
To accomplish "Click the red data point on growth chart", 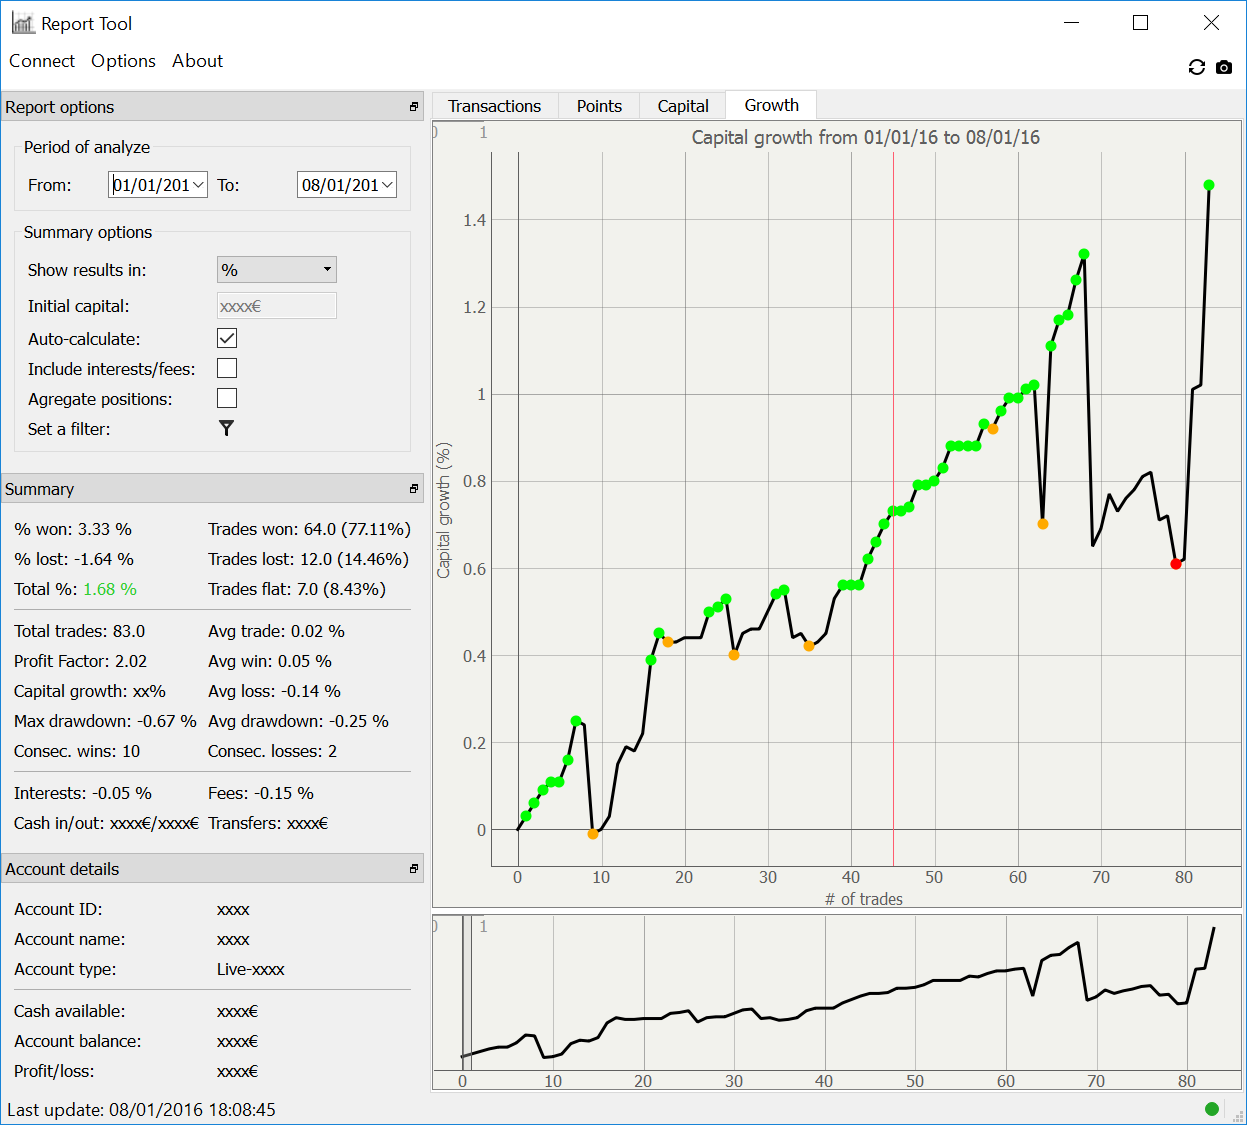I will point(1176,564).
